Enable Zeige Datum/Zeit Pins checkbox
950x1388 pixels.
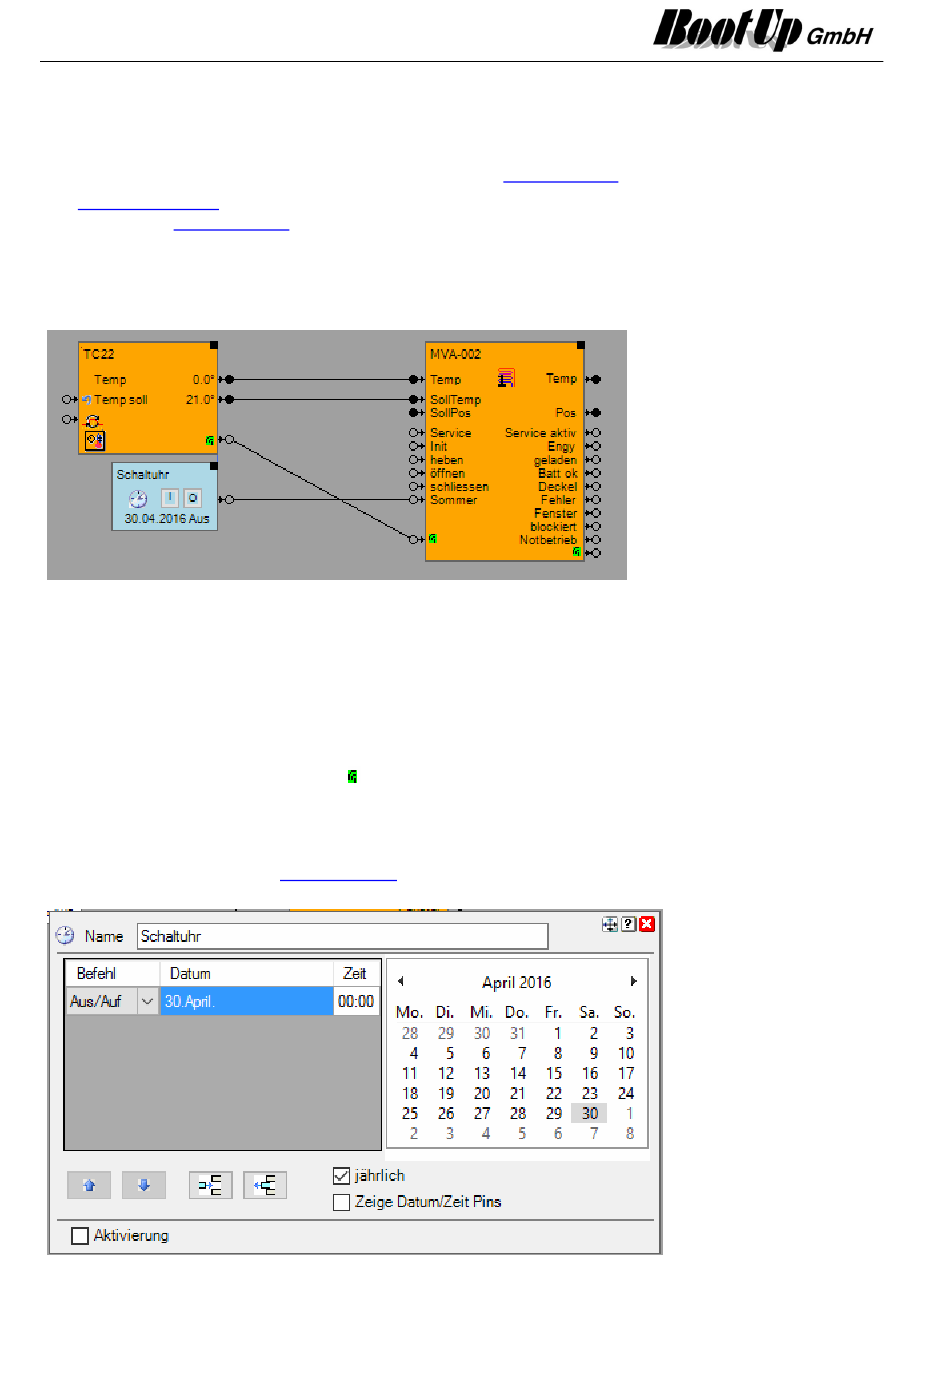pyautogui.click(x=341, y=1202)
